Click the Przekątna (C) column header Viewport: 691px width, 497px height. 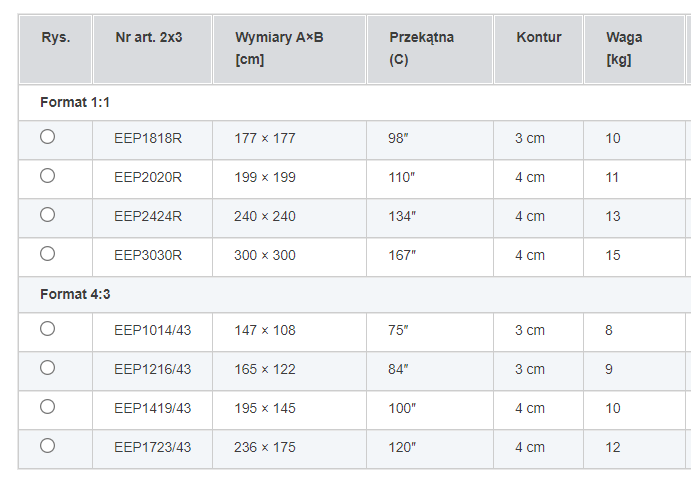[x=421, y=48]
